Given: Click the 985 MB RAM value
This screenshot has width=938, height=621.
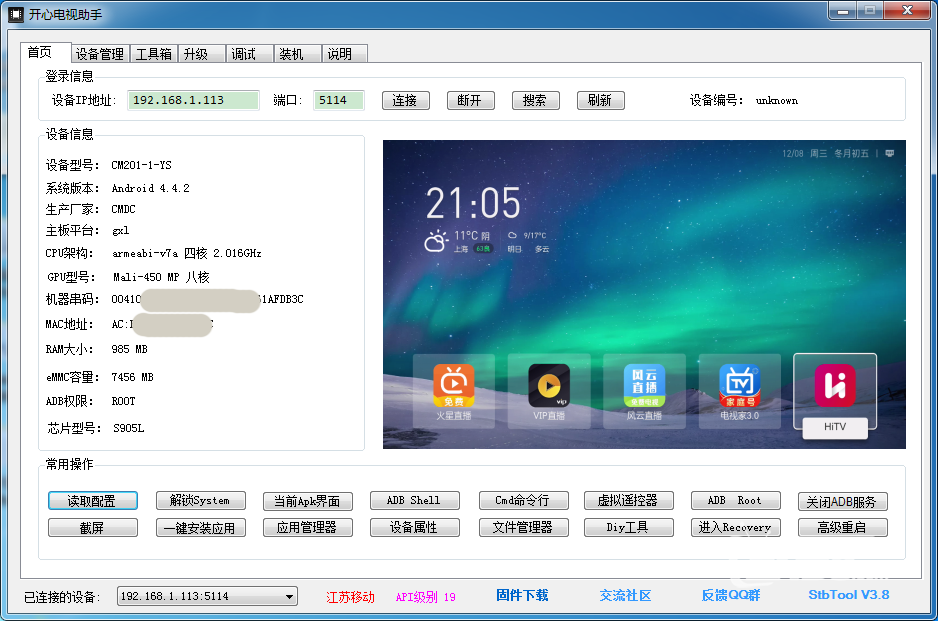Looking at the screenshot, I should pos(130,349).
